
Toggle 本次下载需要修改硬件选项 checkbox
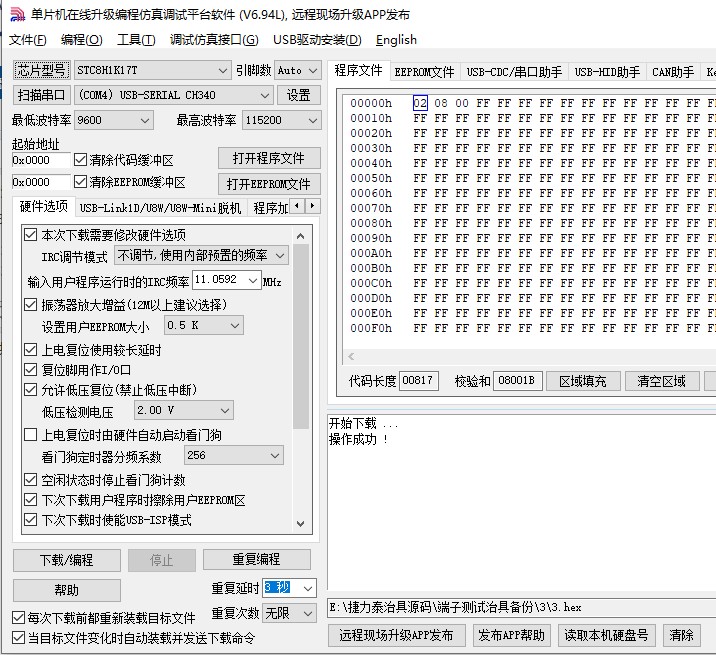31,235
